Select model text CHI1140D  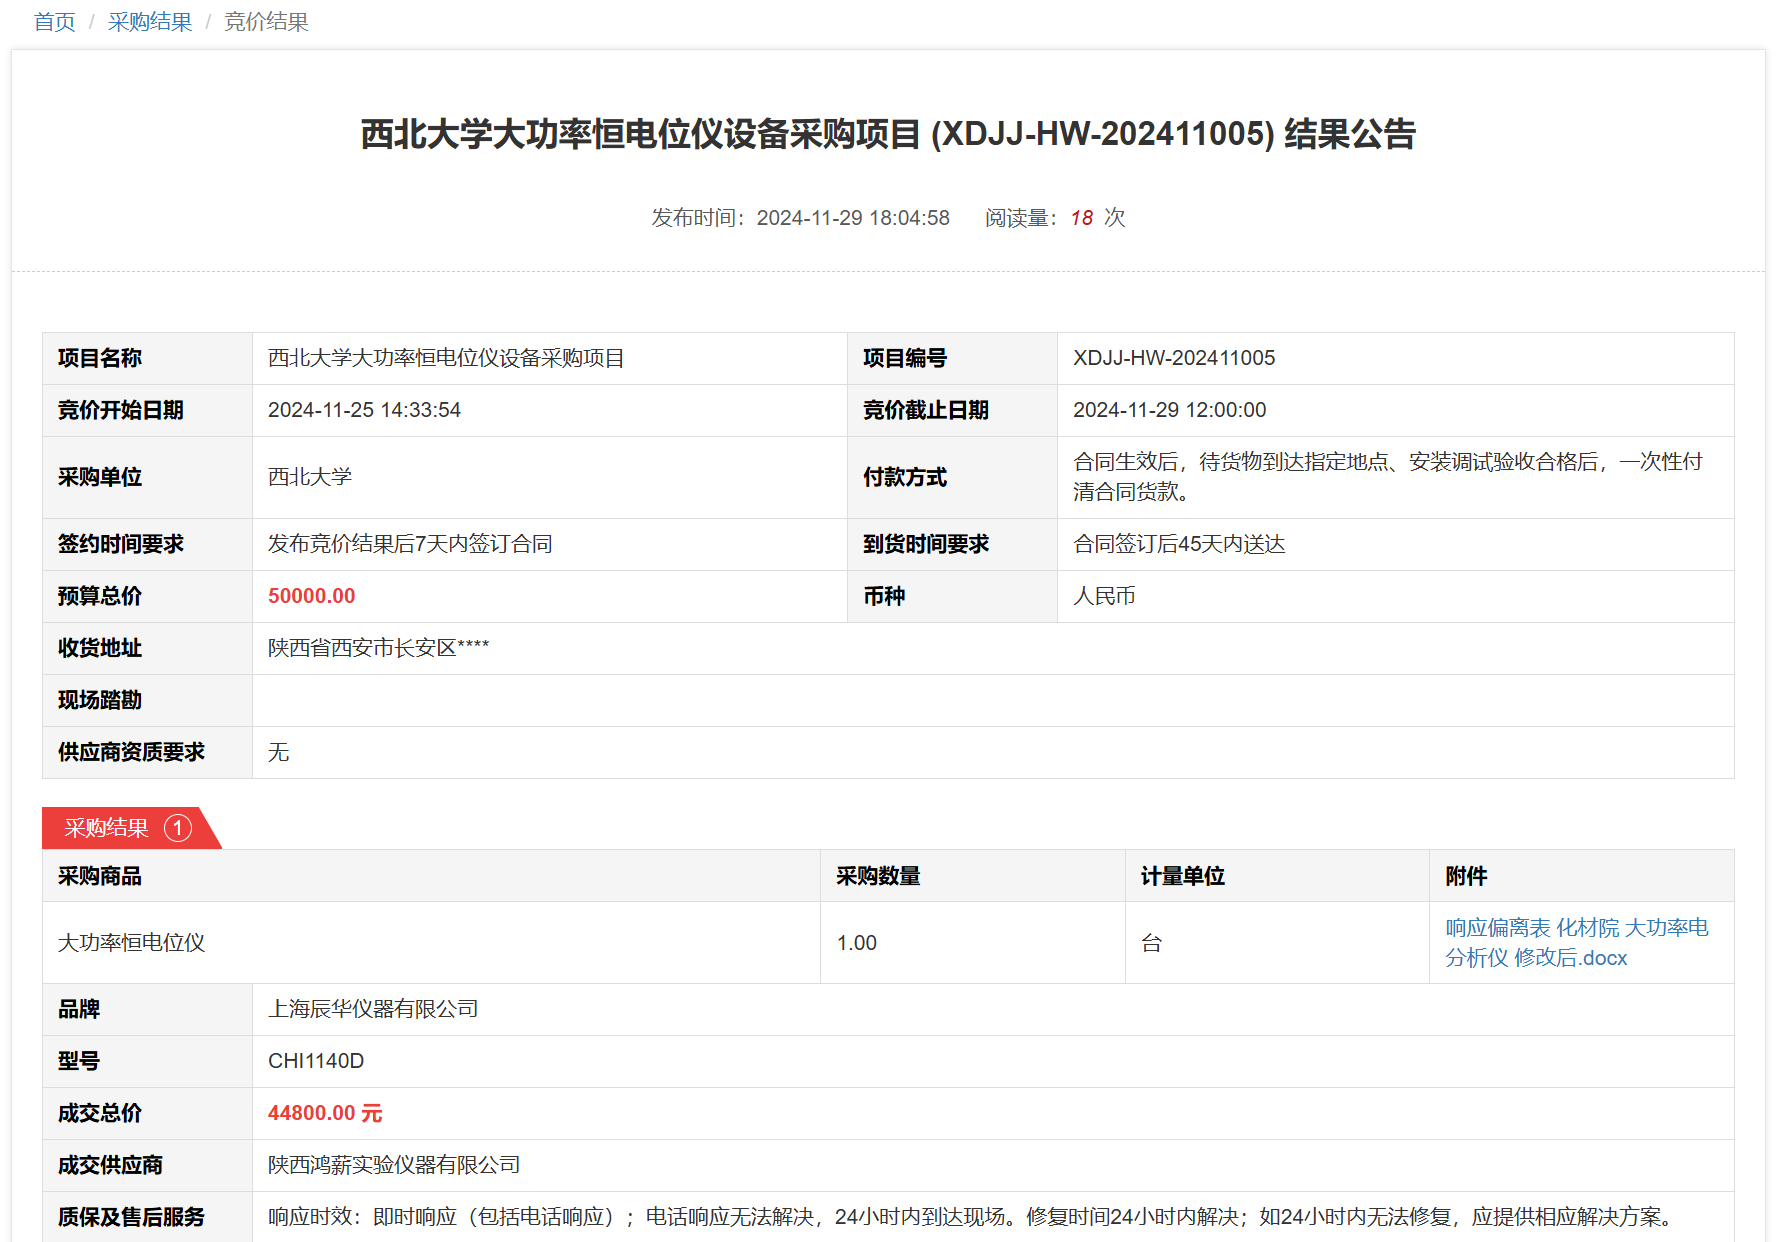[316, 1061]
